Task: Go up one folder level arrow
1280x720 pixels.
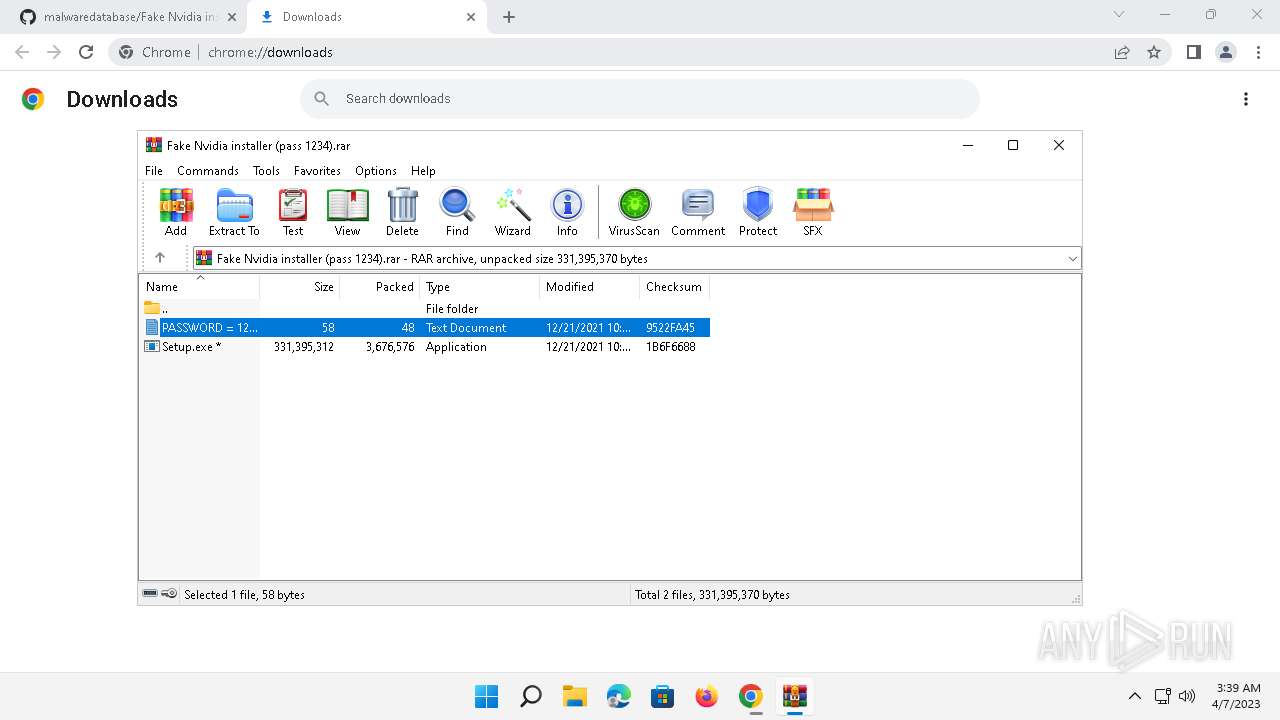Action: pos(160,258)
